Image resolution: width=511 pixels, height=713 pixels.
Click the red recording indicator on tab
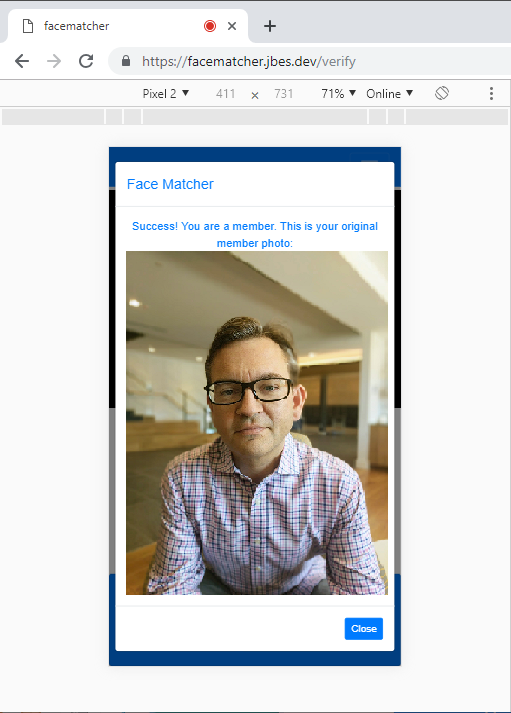pos(210,26)
